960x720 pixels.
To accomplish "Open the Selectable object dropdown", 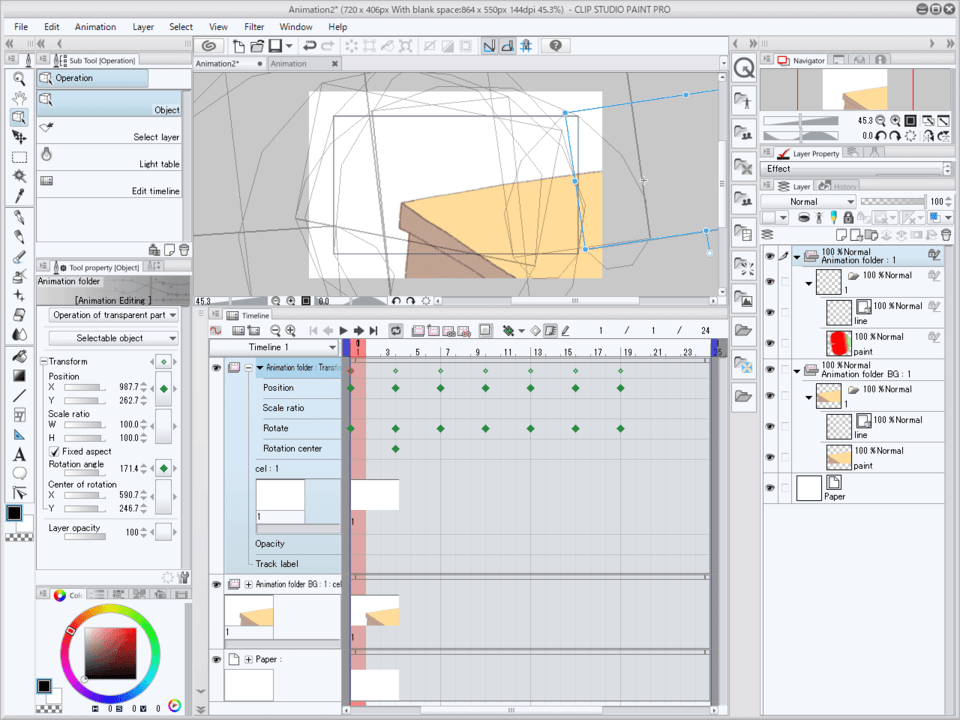I will click(114, 338).
